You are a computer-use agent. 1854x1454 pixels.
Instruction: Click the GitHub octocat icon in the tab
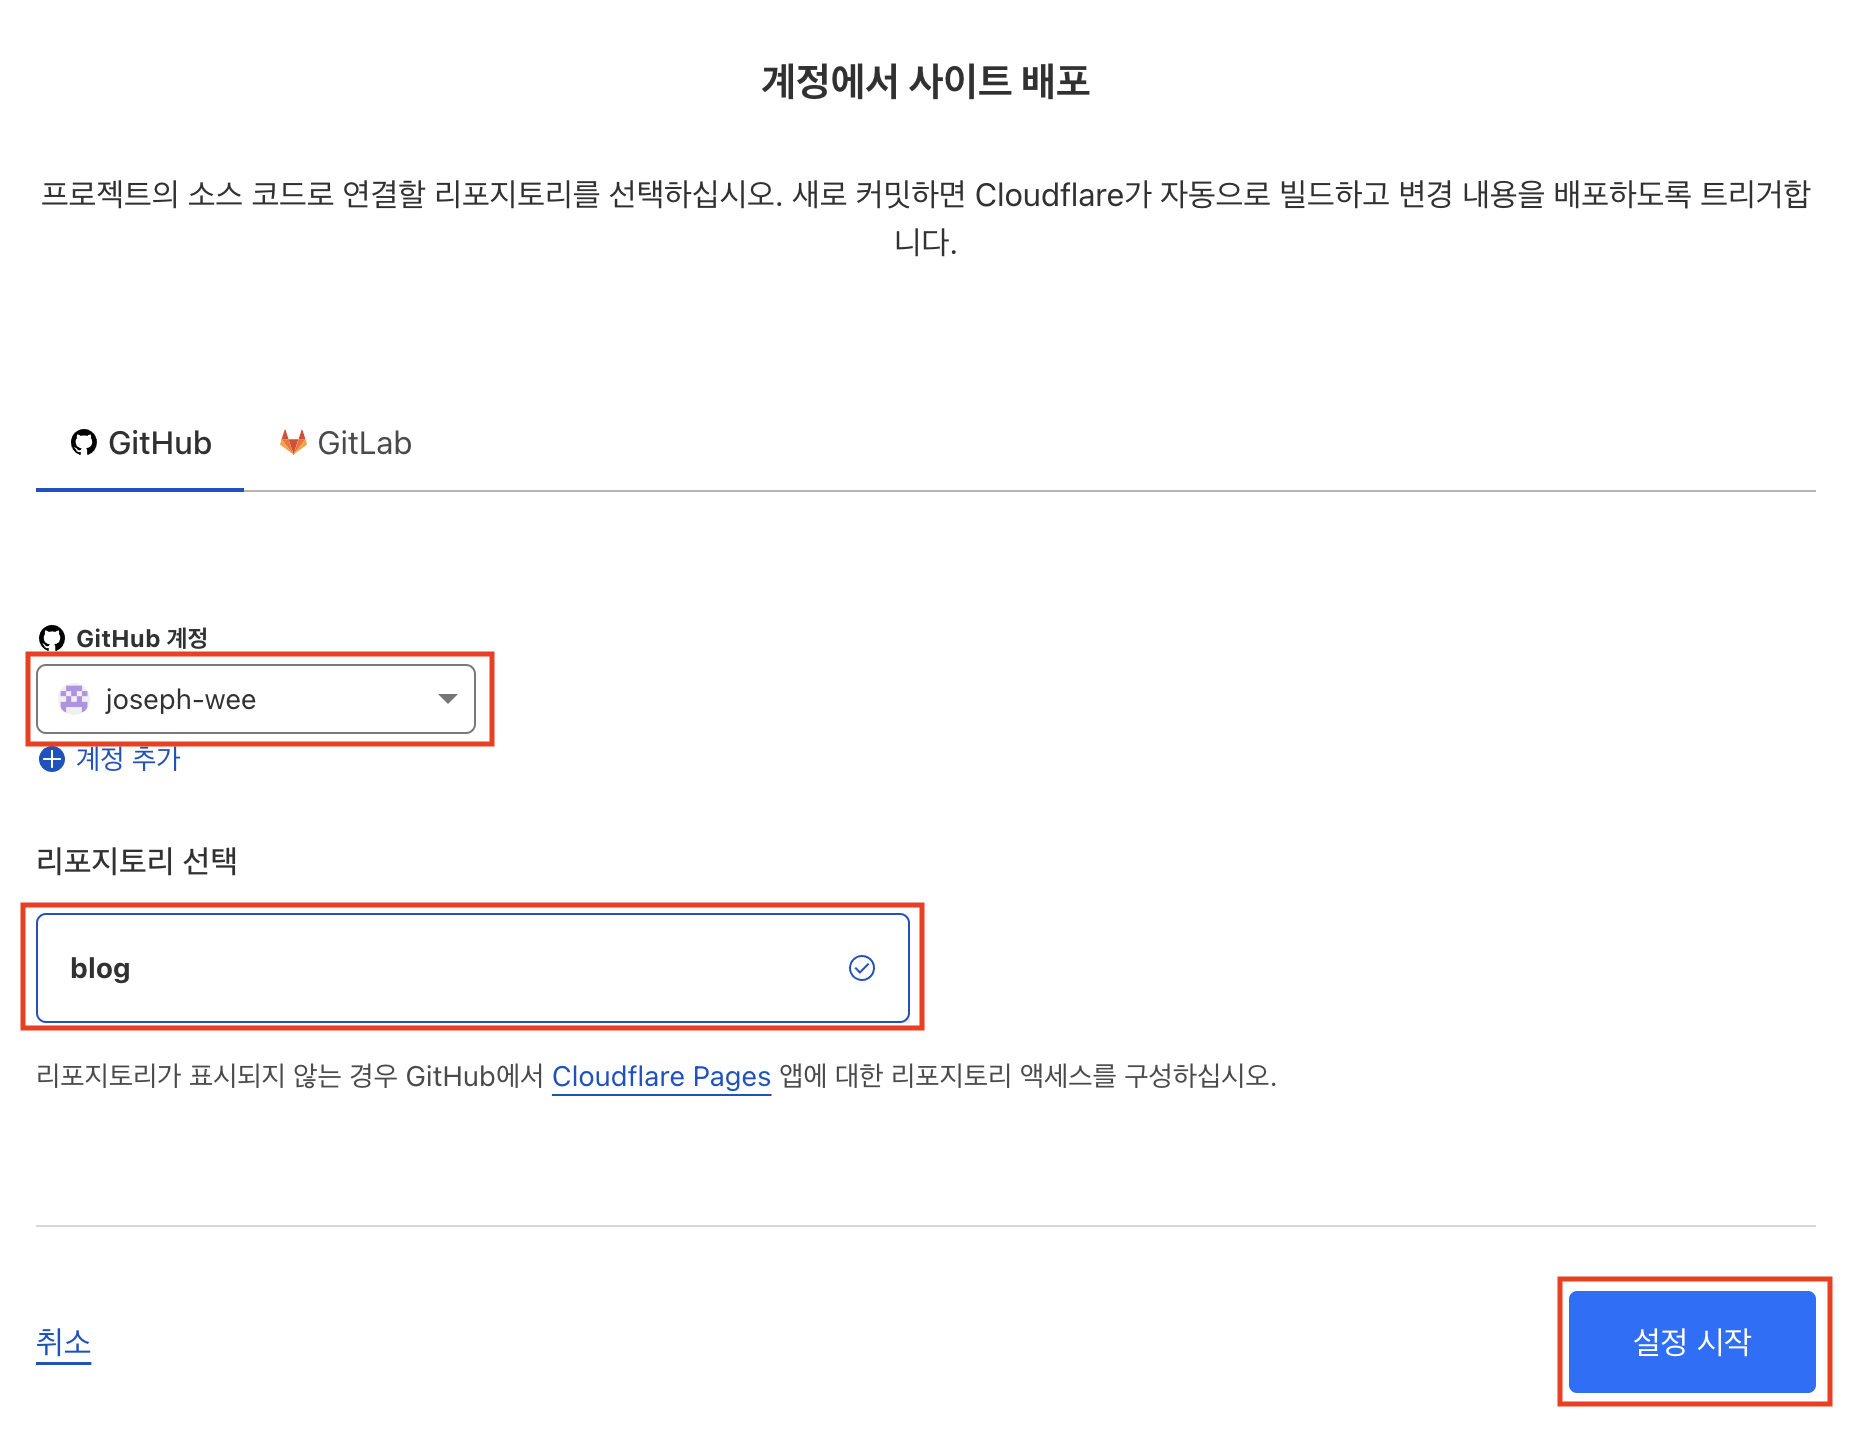pyautogui.click(x=84, y=442)
